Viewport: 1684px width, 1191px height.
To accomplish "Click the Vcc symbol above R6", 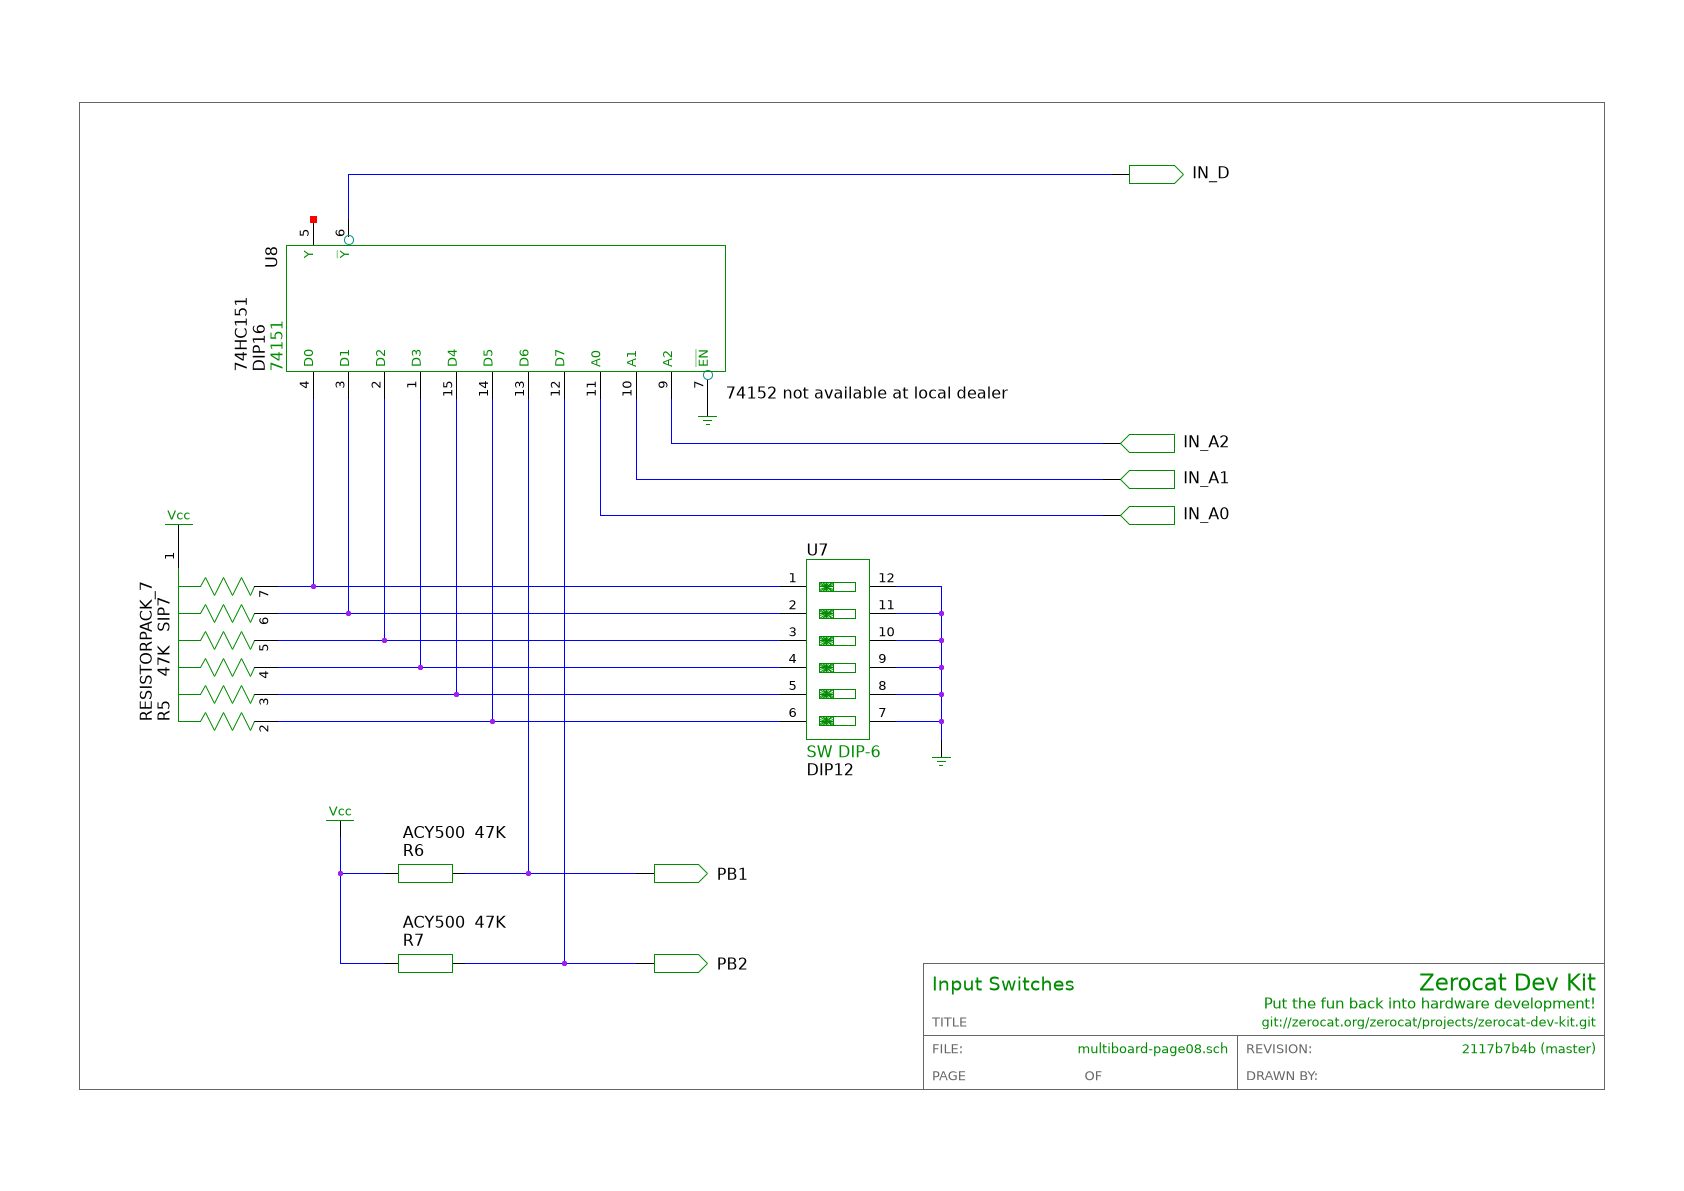I will [x=340, y=813].
